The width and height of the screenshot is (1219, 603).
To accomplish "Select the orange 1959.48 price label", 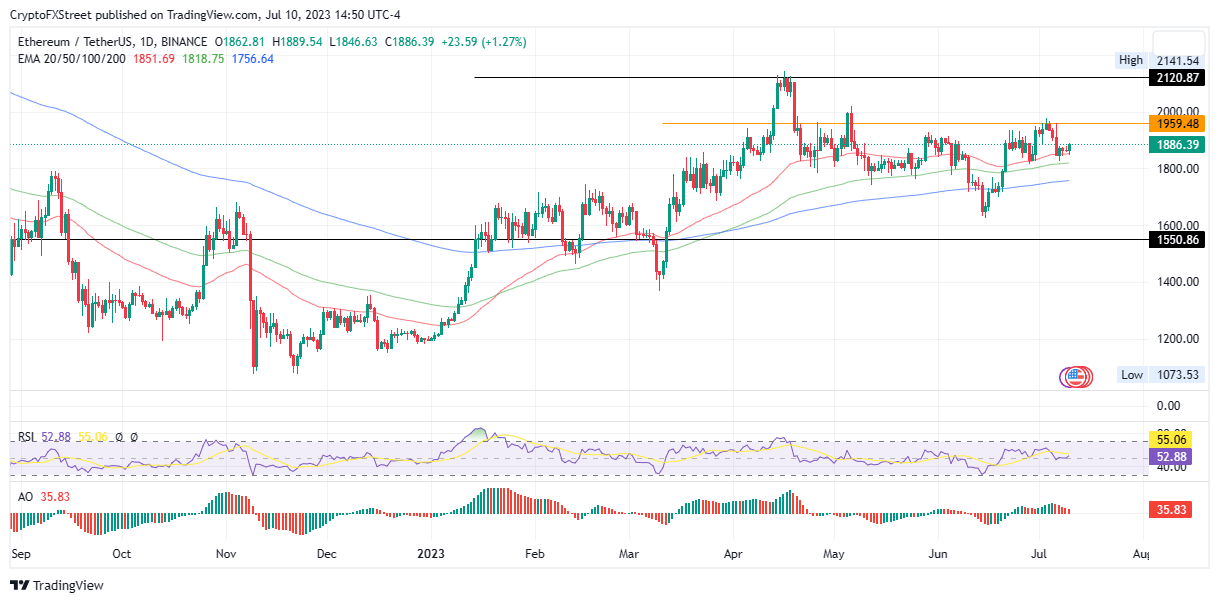I will click(1177, 123).
